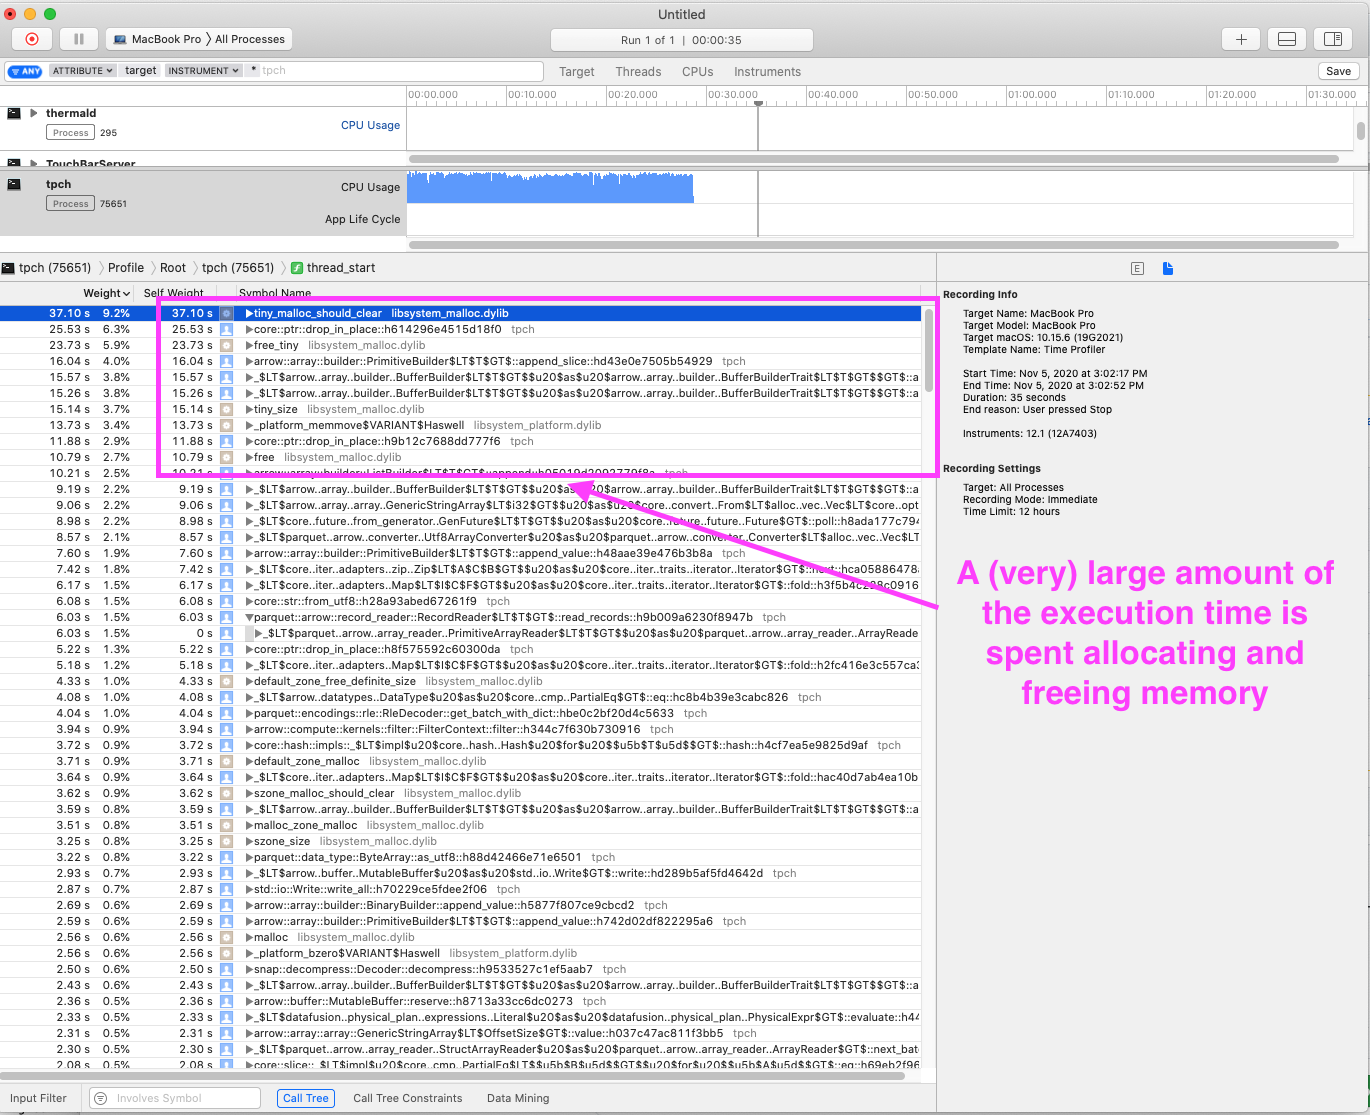Select thermald CPU Usage label
The image size is (1370, 1115).
(x=370, y=125)
